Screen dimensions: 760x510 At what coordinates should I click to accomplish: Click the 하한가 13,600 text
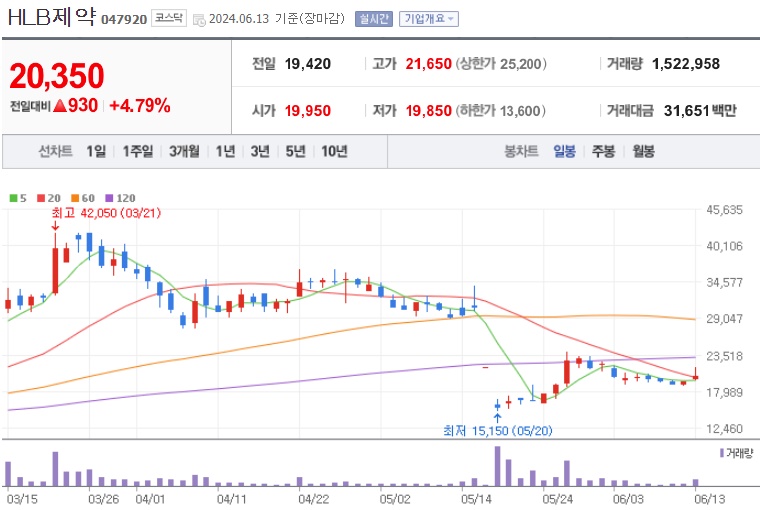(x=501, y=111)
